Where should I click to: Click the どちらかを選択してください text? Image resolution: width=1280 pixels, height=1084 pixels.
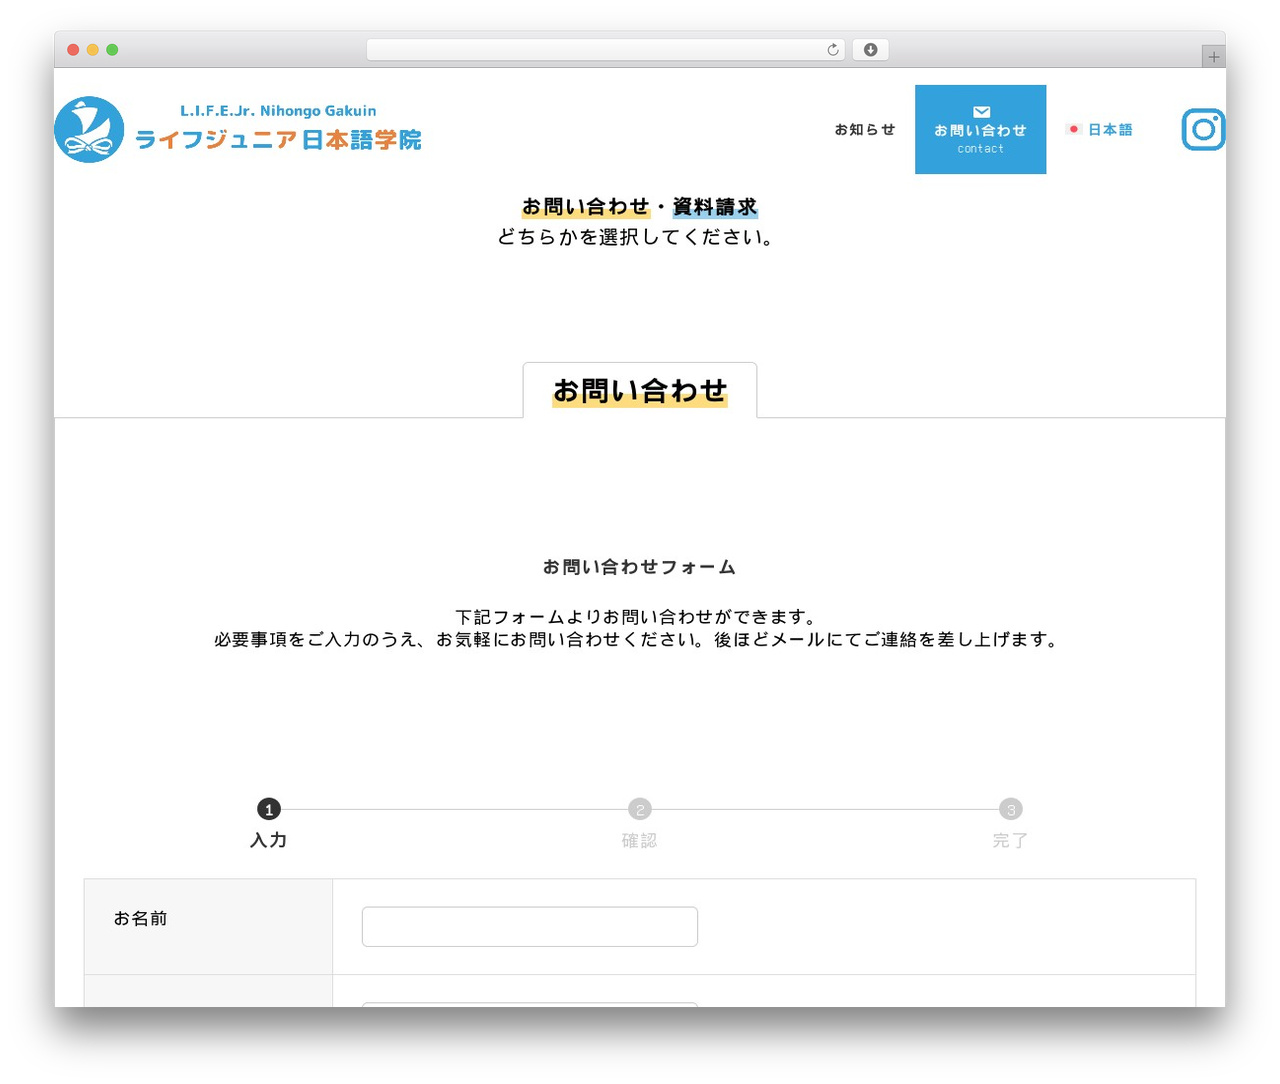636,237
